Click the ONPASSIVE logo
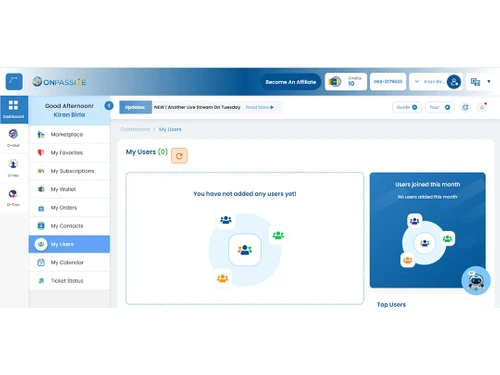The width and height of the screenshot is (500, 375). click(59, 82)
